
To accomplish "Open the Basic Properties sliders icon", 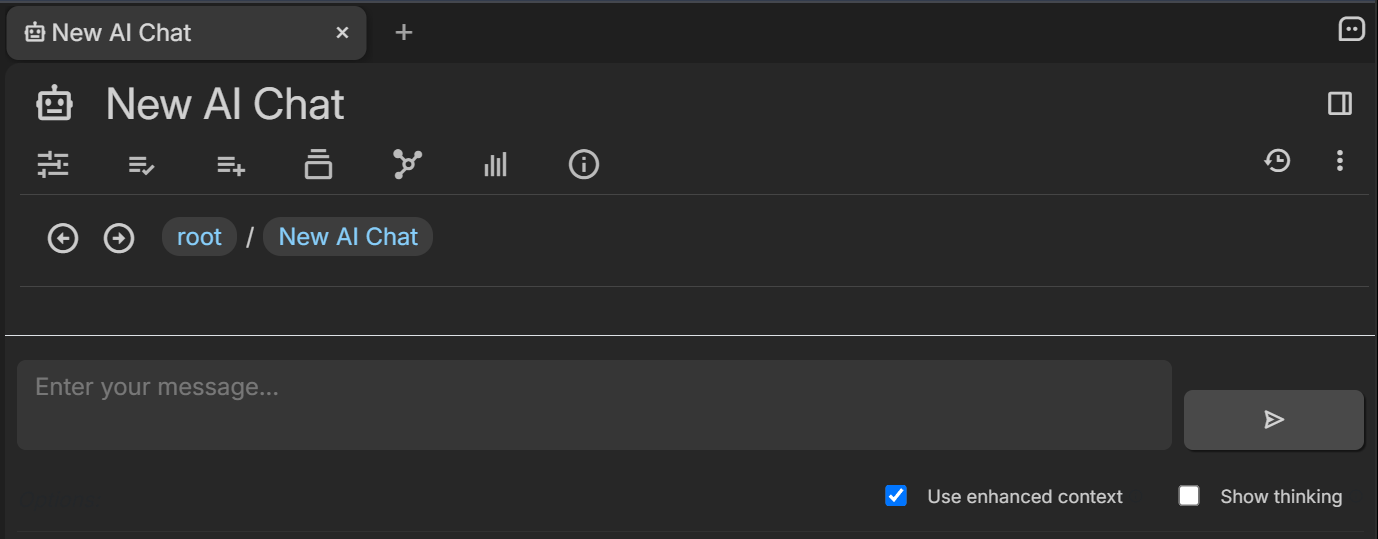I will (x=53, y=163).
